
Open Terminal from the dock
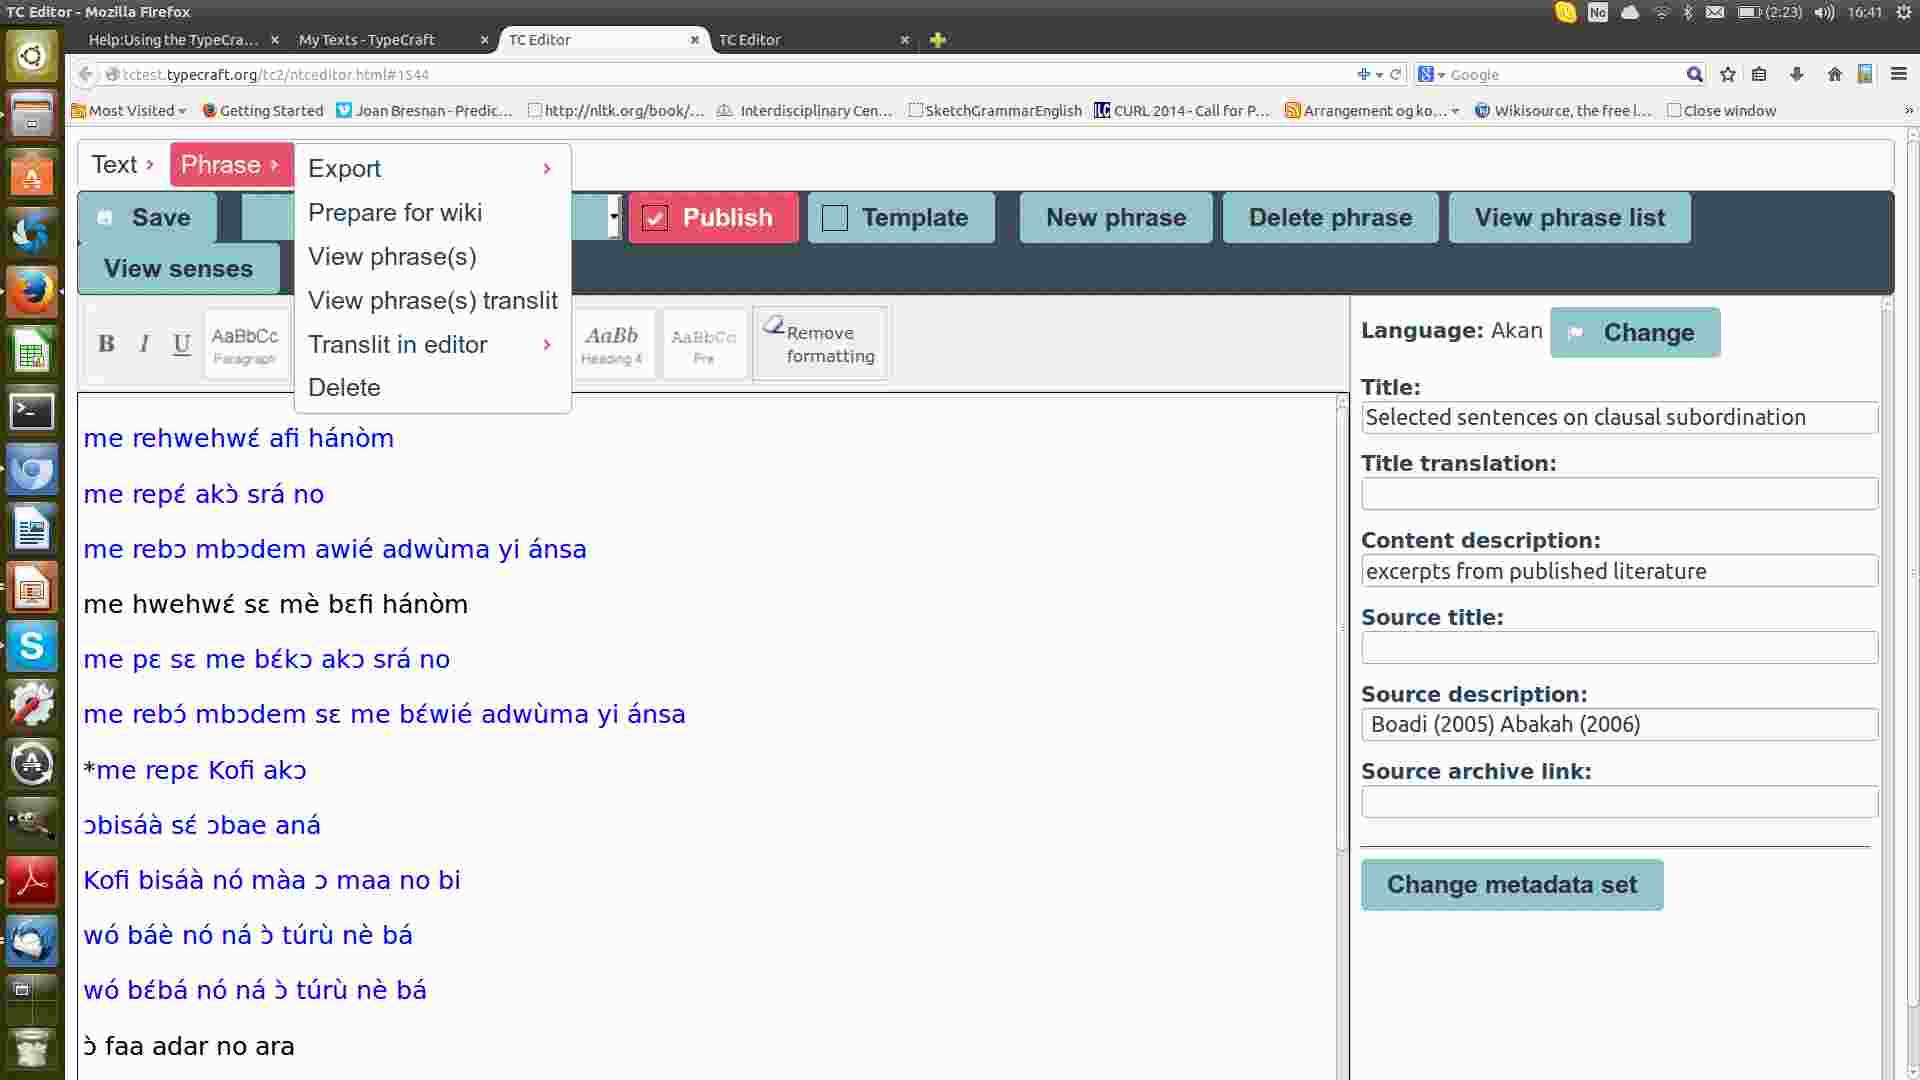tap(32, 411)
